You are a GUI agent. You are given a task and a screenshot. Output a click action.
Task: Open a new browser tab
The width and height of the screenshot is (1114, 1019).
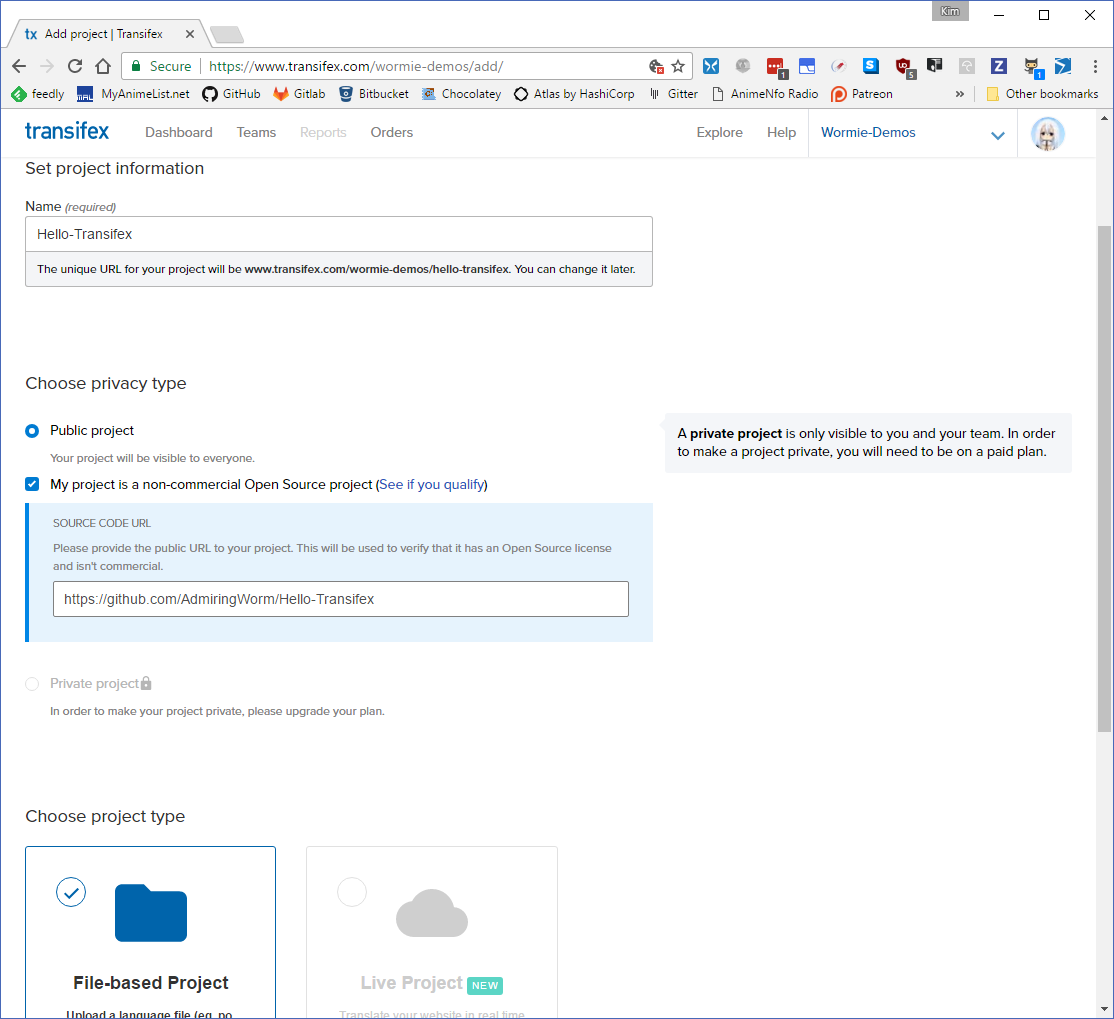(227, 34)
